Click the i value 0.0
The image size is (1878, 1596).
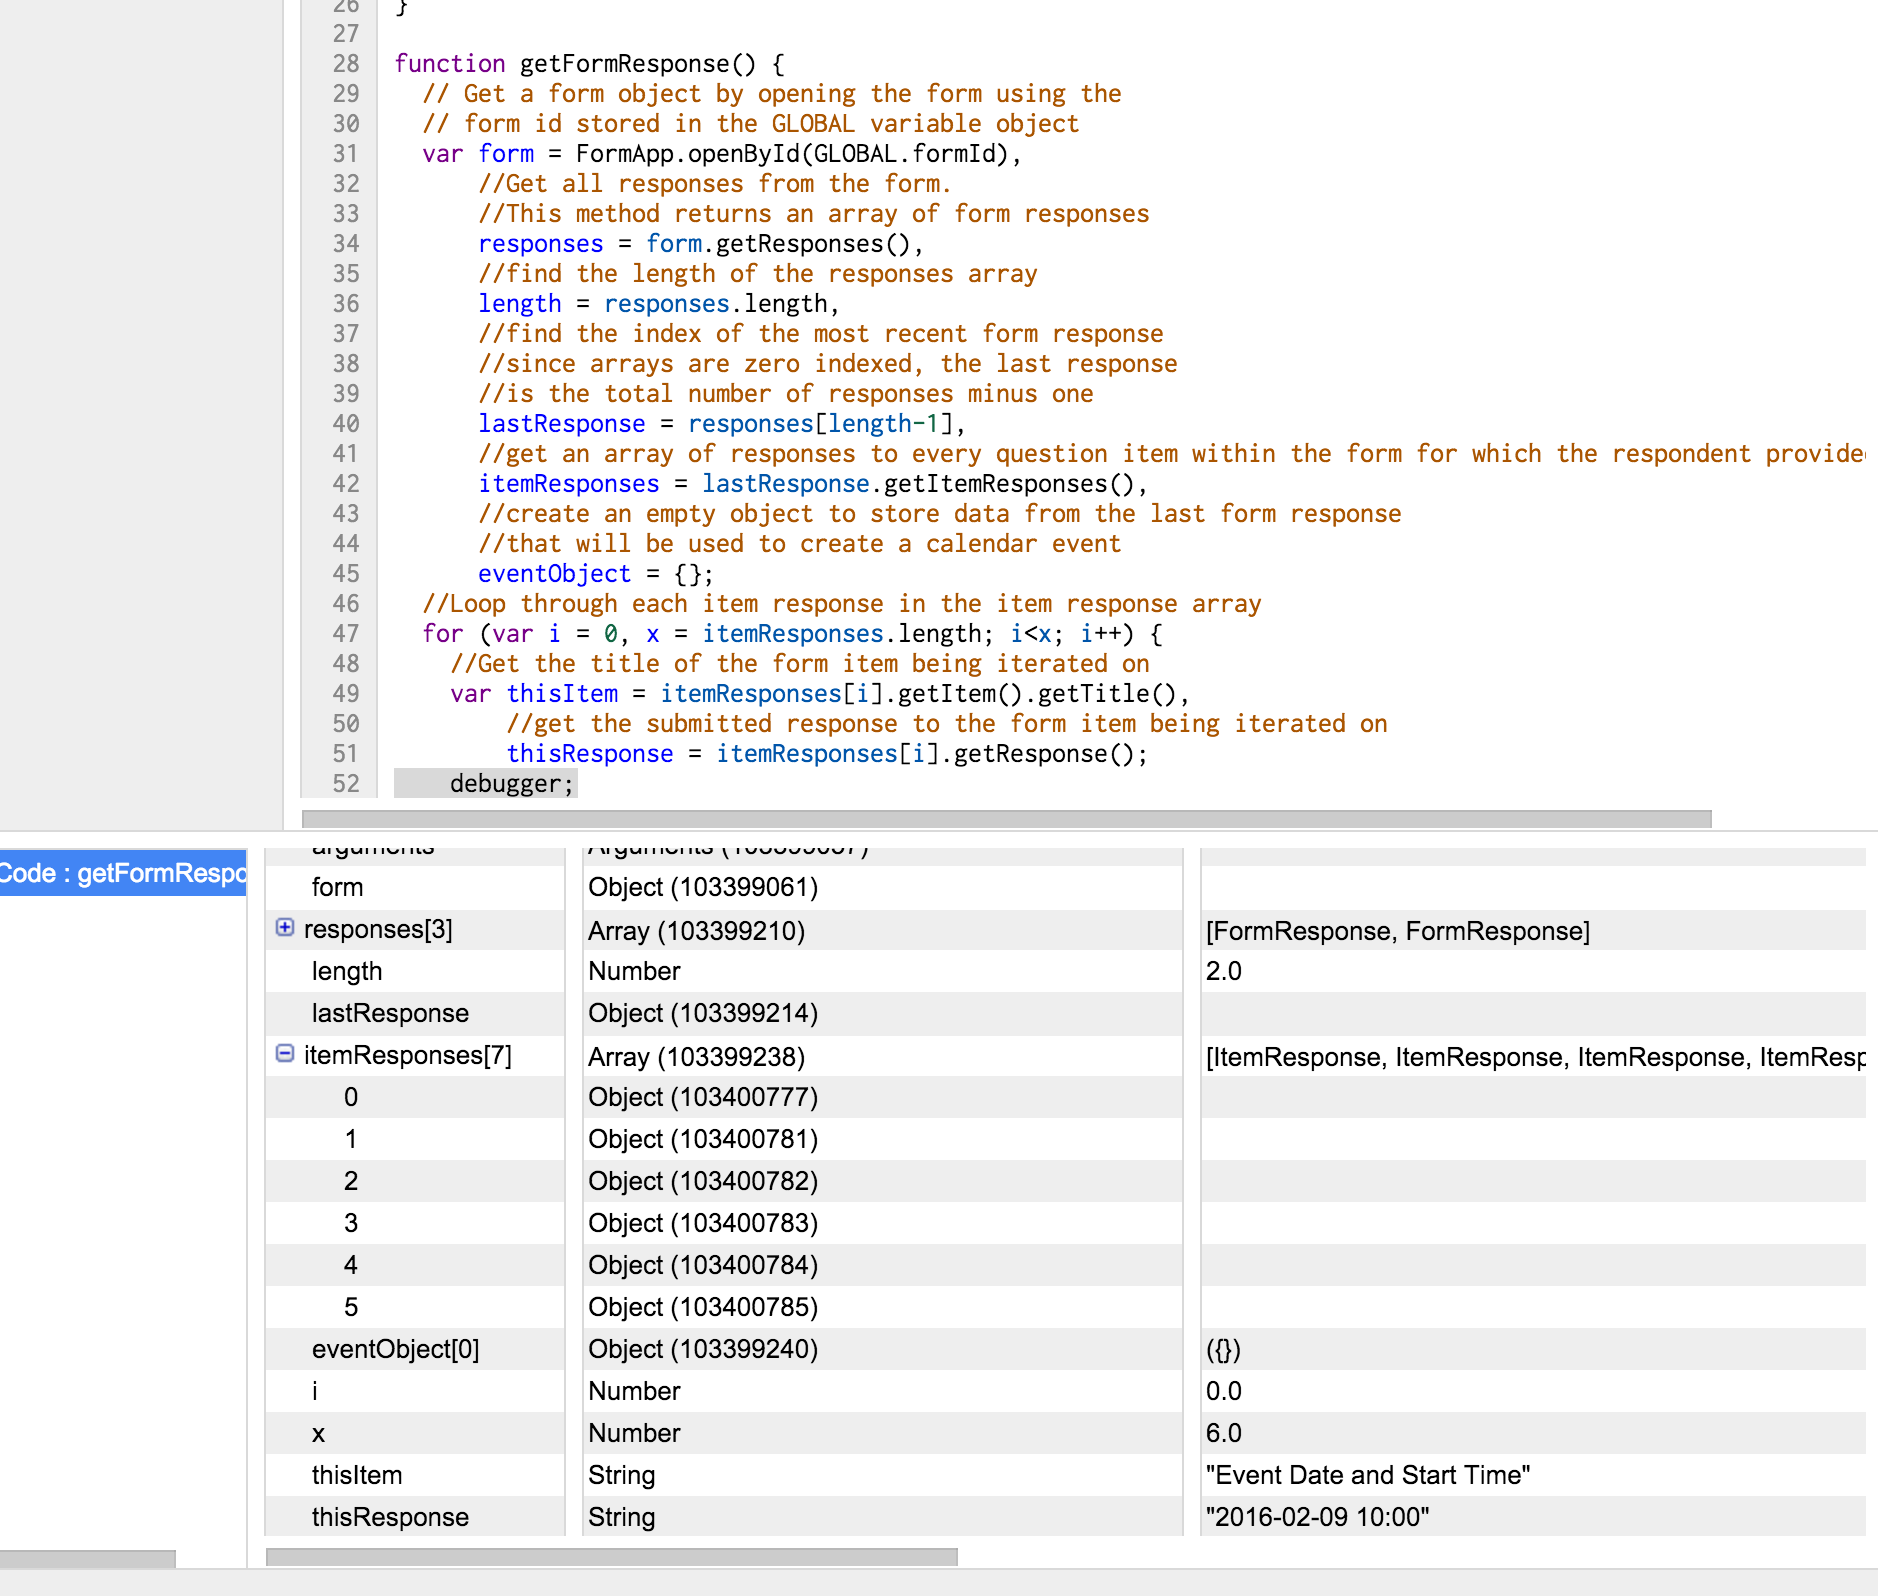(x=1223, y=1391)
